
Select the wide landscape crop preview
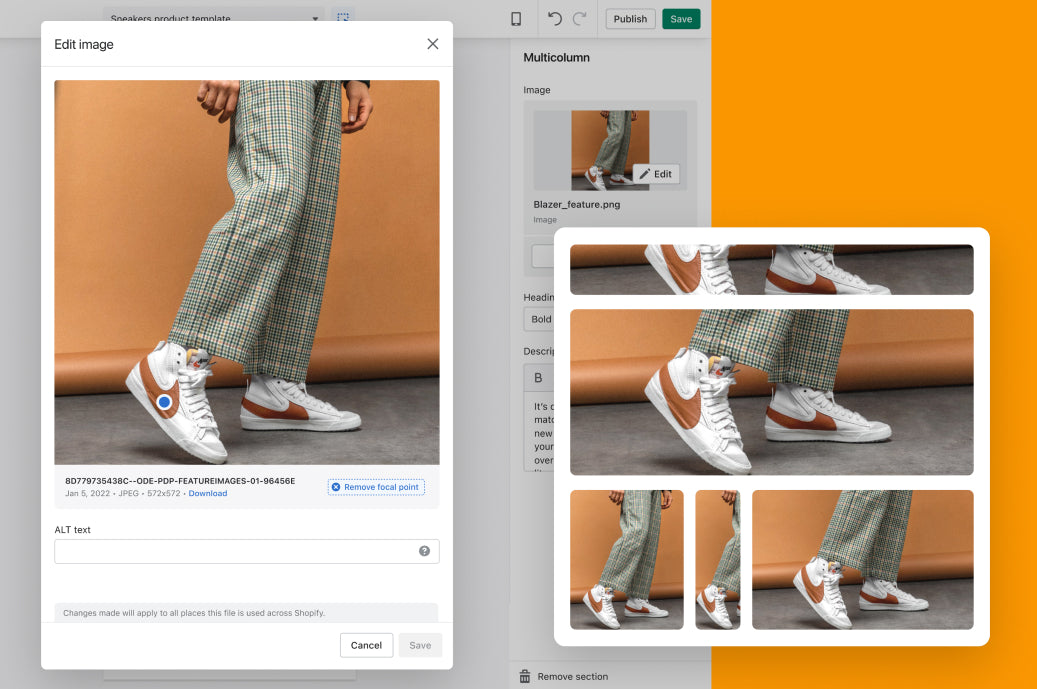[x=771, y=392]
